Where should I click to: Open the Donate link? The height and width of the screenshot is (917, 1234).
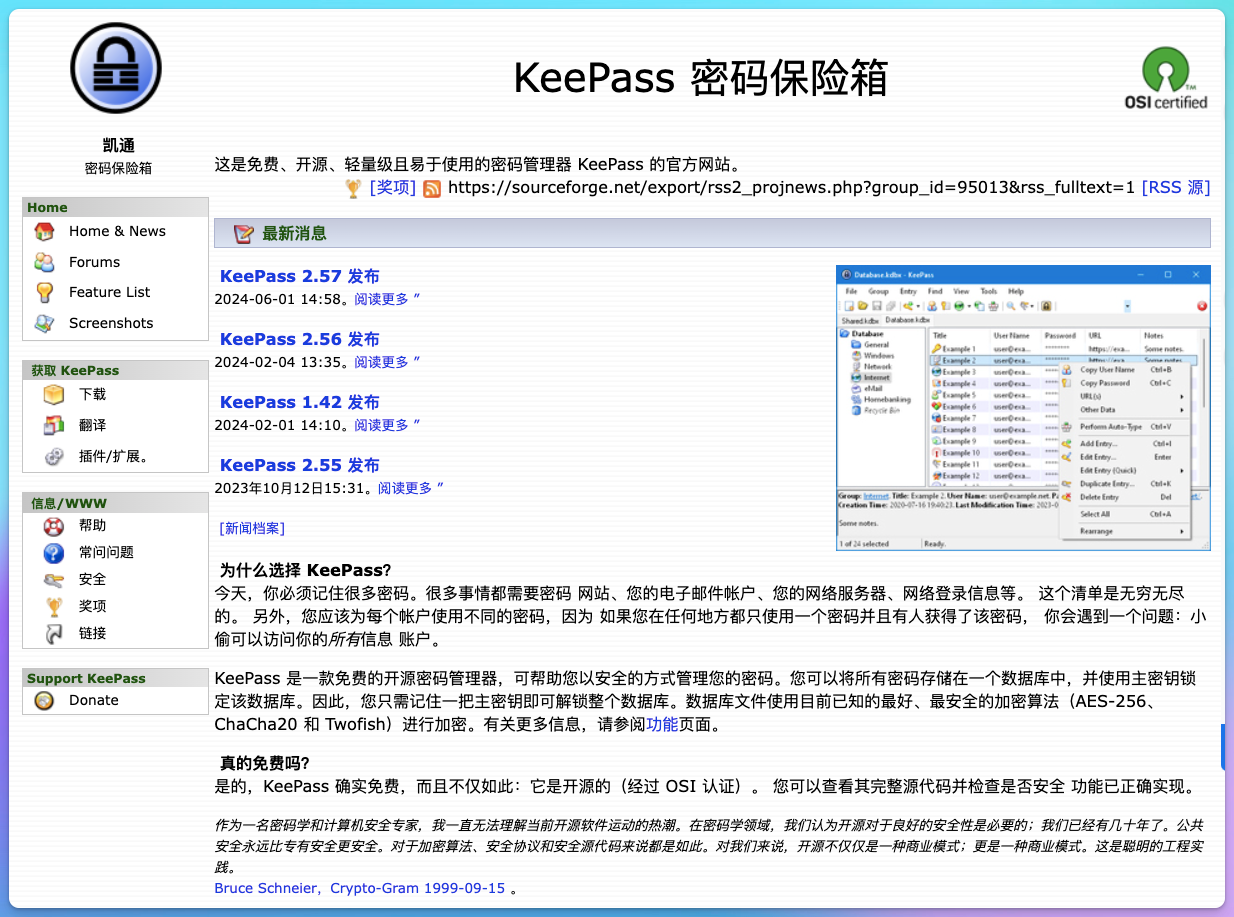coord(94,701)
